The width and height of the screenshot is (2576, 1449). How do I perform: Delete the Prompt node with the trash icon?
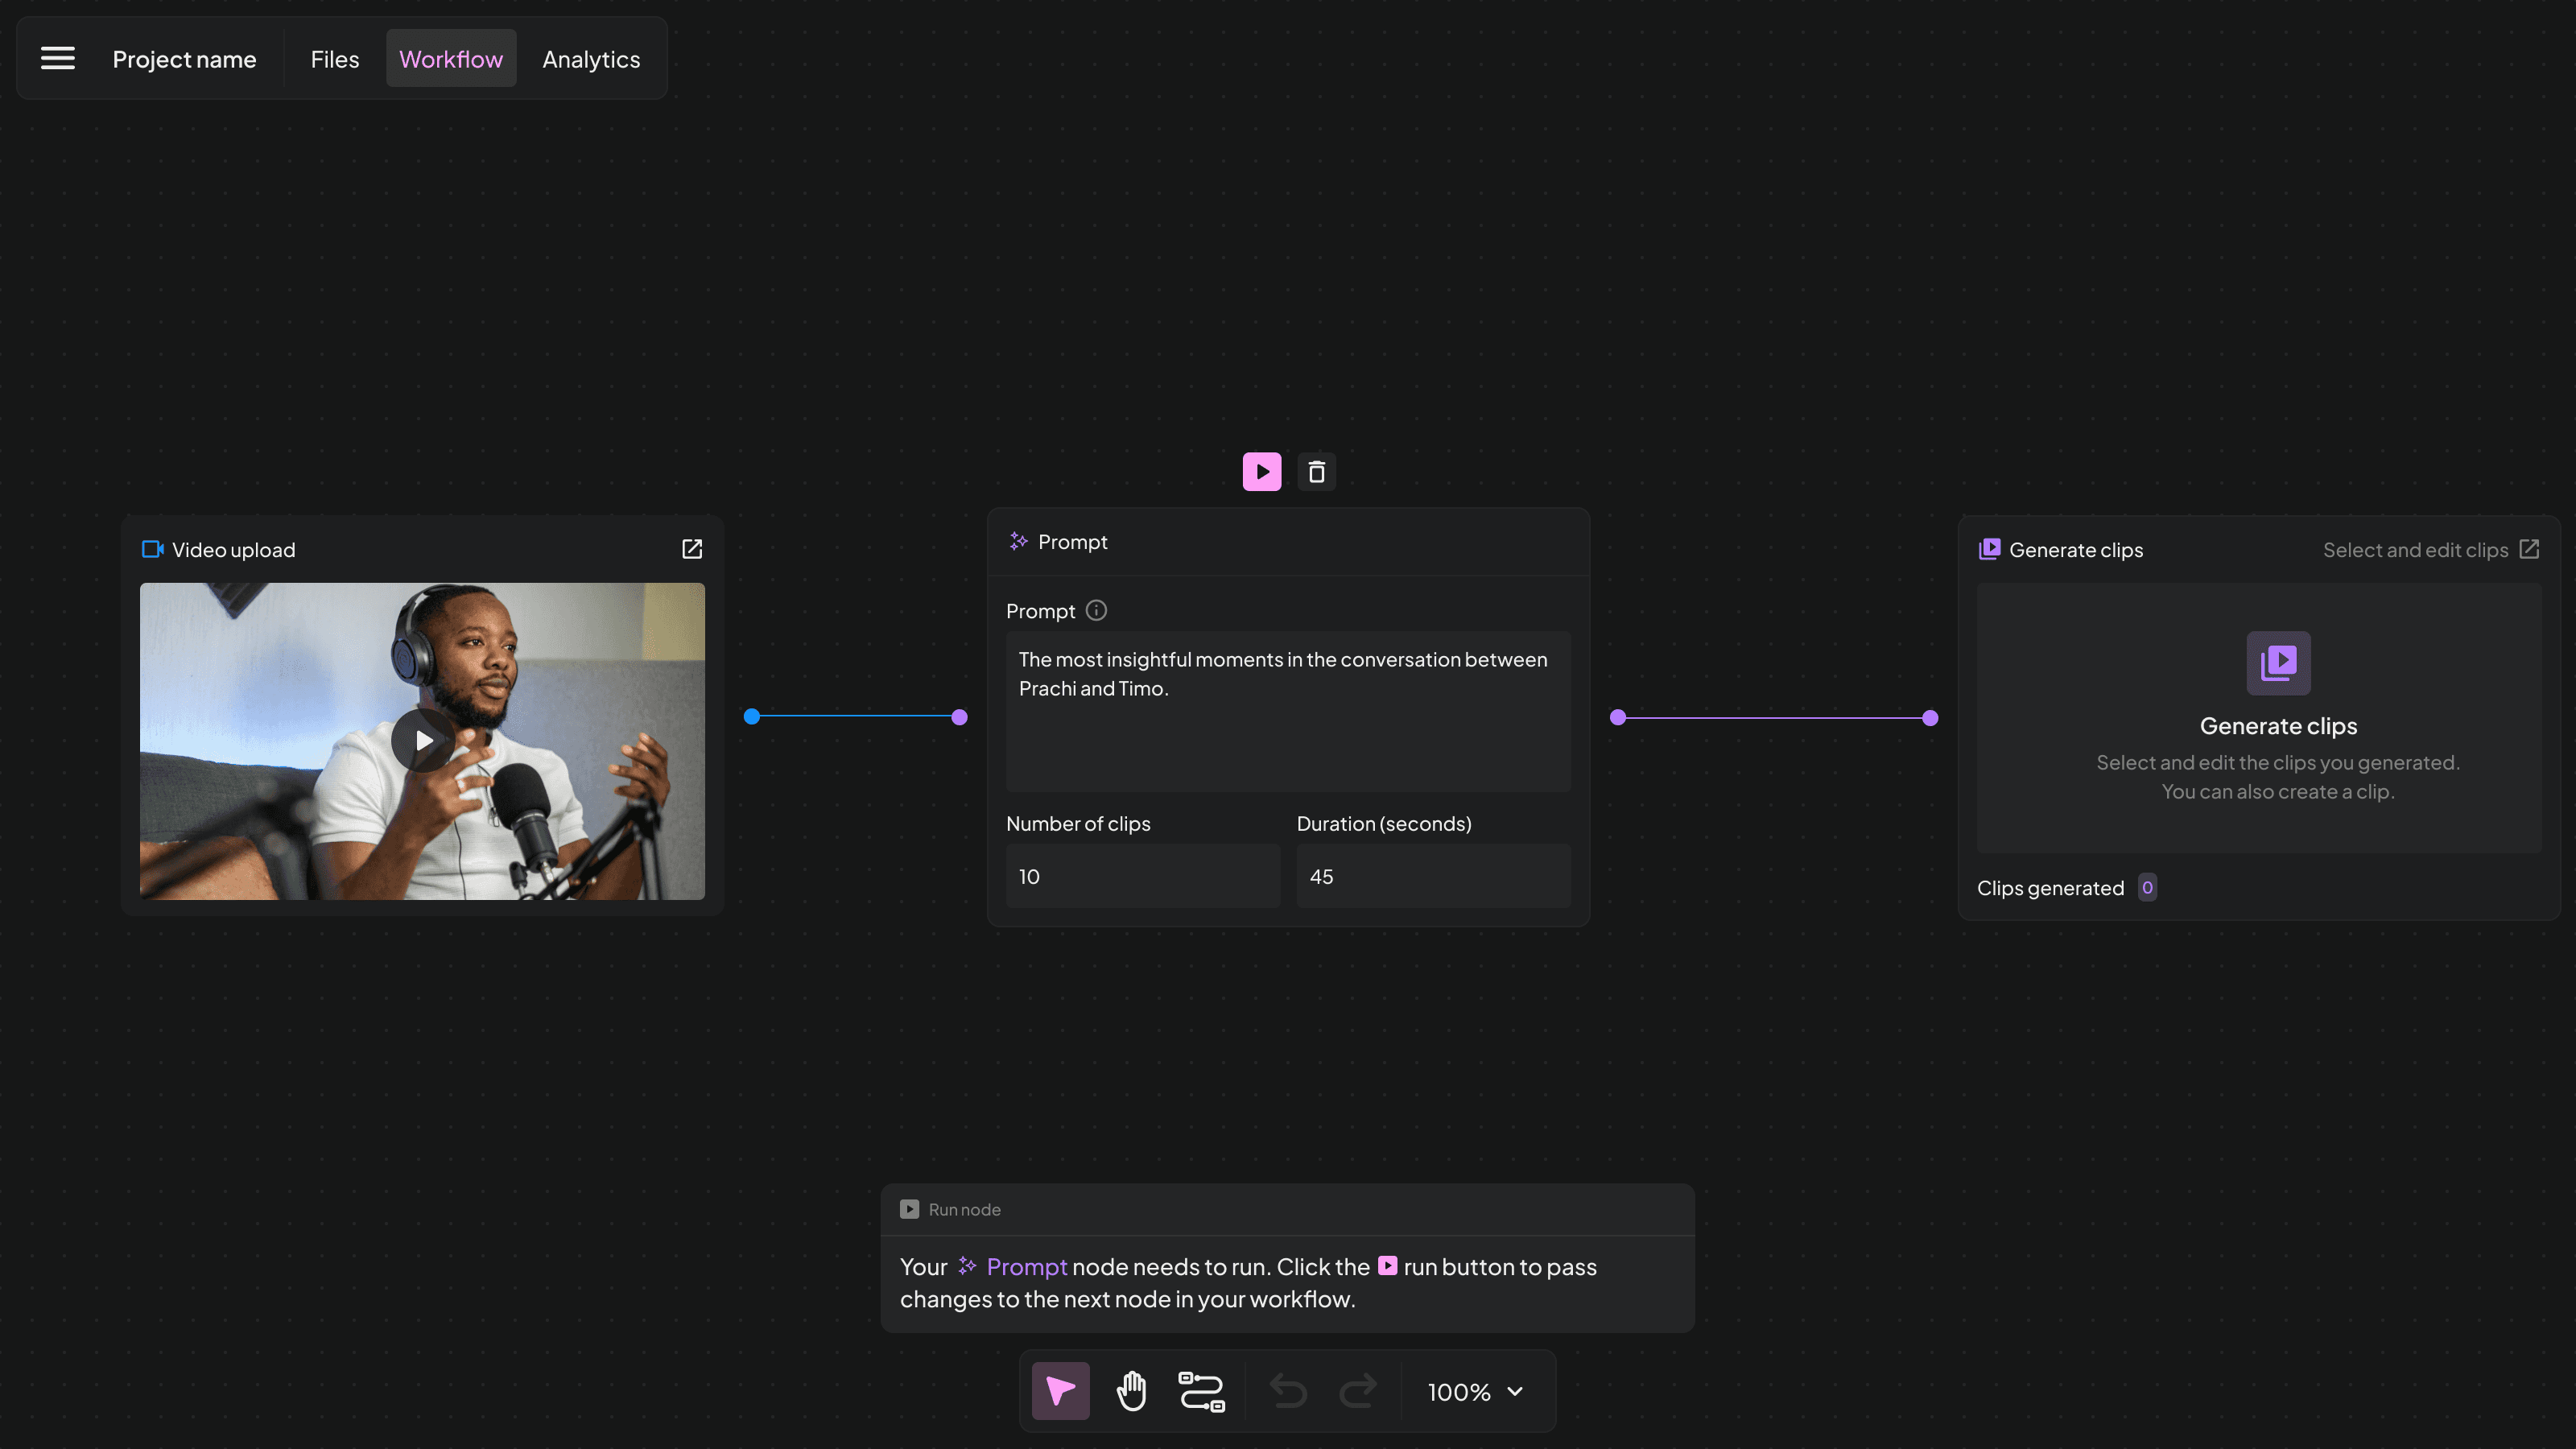point(1316,472)
